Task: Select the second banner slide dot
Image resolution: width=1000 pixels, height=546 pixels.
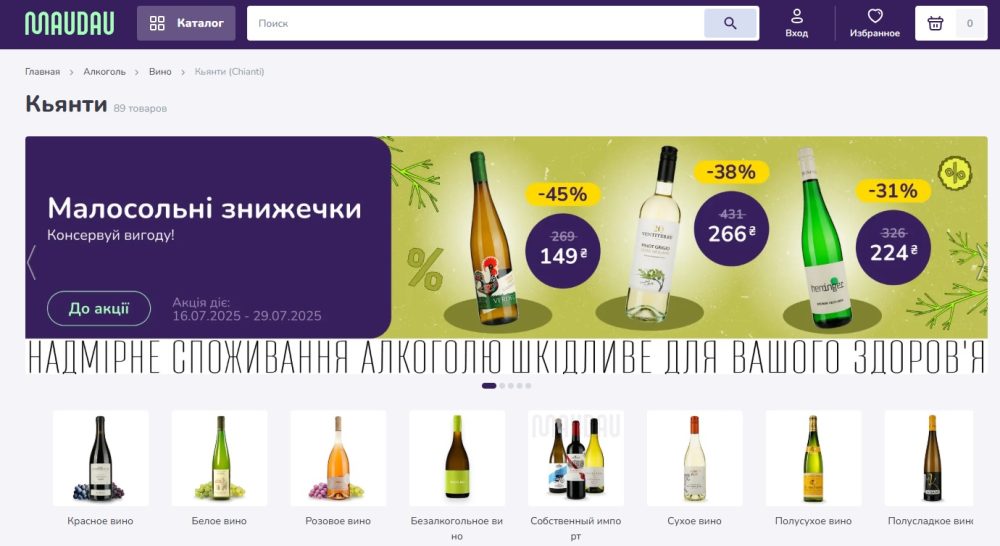Action: [502, 386]
